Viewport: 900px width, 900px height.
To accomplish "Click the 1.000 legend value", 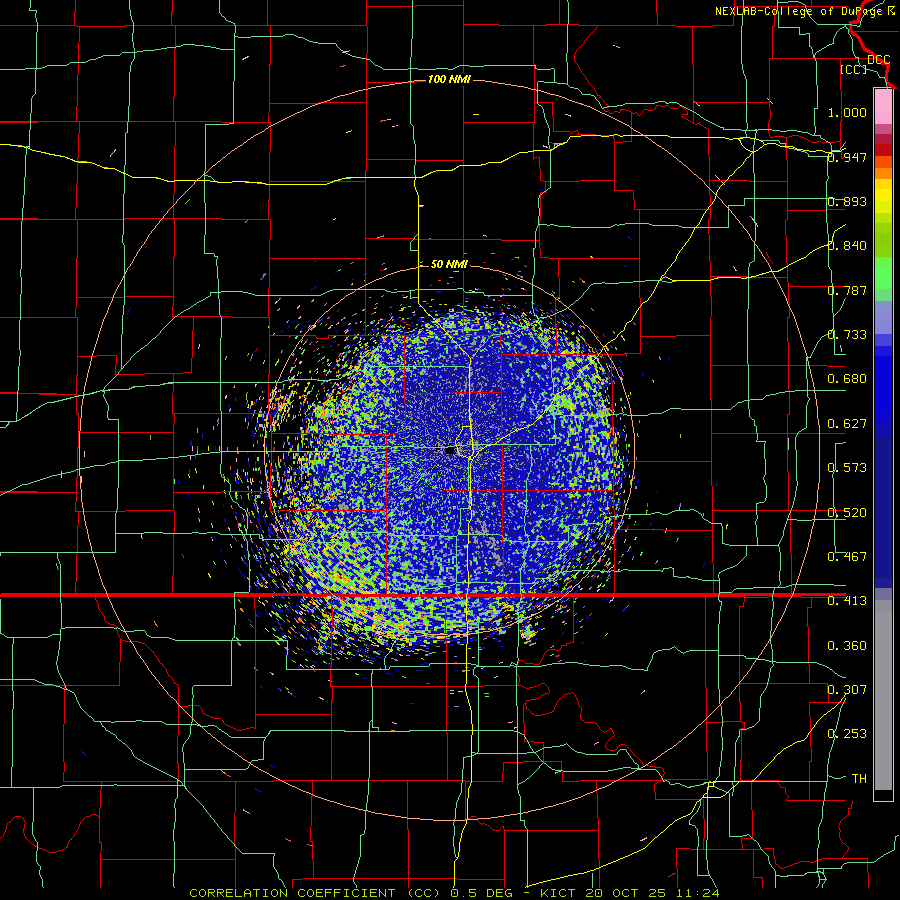I will (847, 112).
